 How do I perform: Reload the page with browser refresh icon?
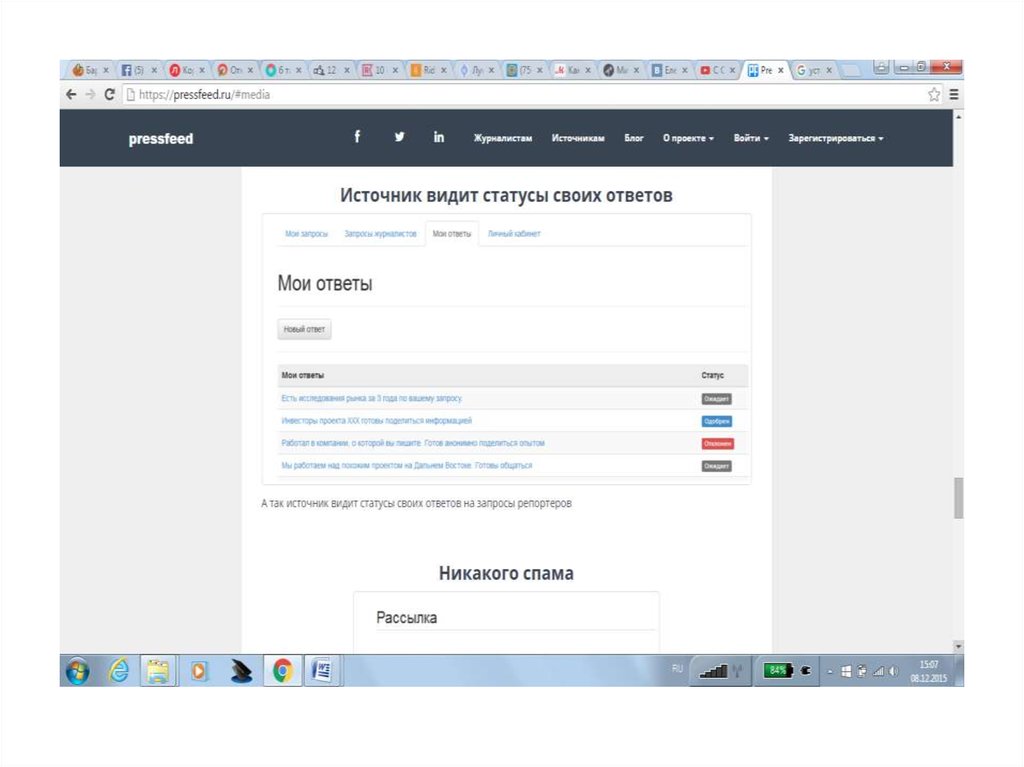[x=109, y=95]
